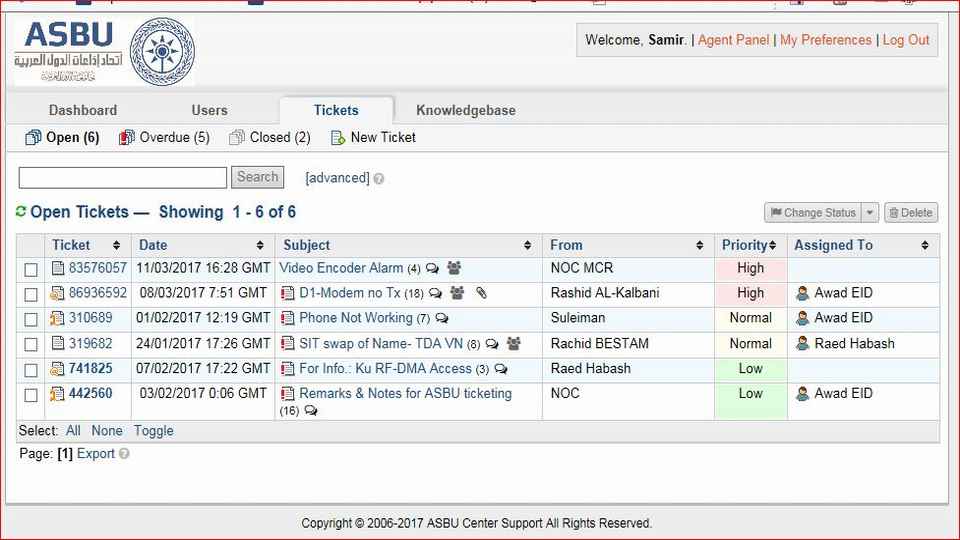
Task: Show Closed (2) tickets
Action: coord(270,137)
